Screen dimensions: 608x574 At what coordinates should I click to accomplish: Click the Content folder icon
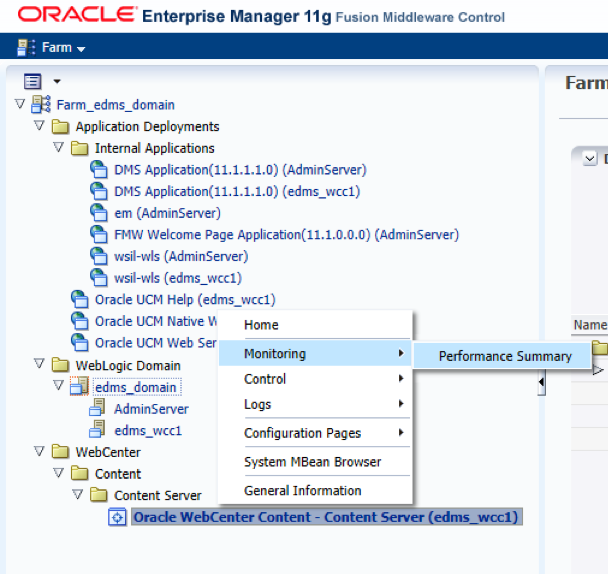tap(79, 474)
